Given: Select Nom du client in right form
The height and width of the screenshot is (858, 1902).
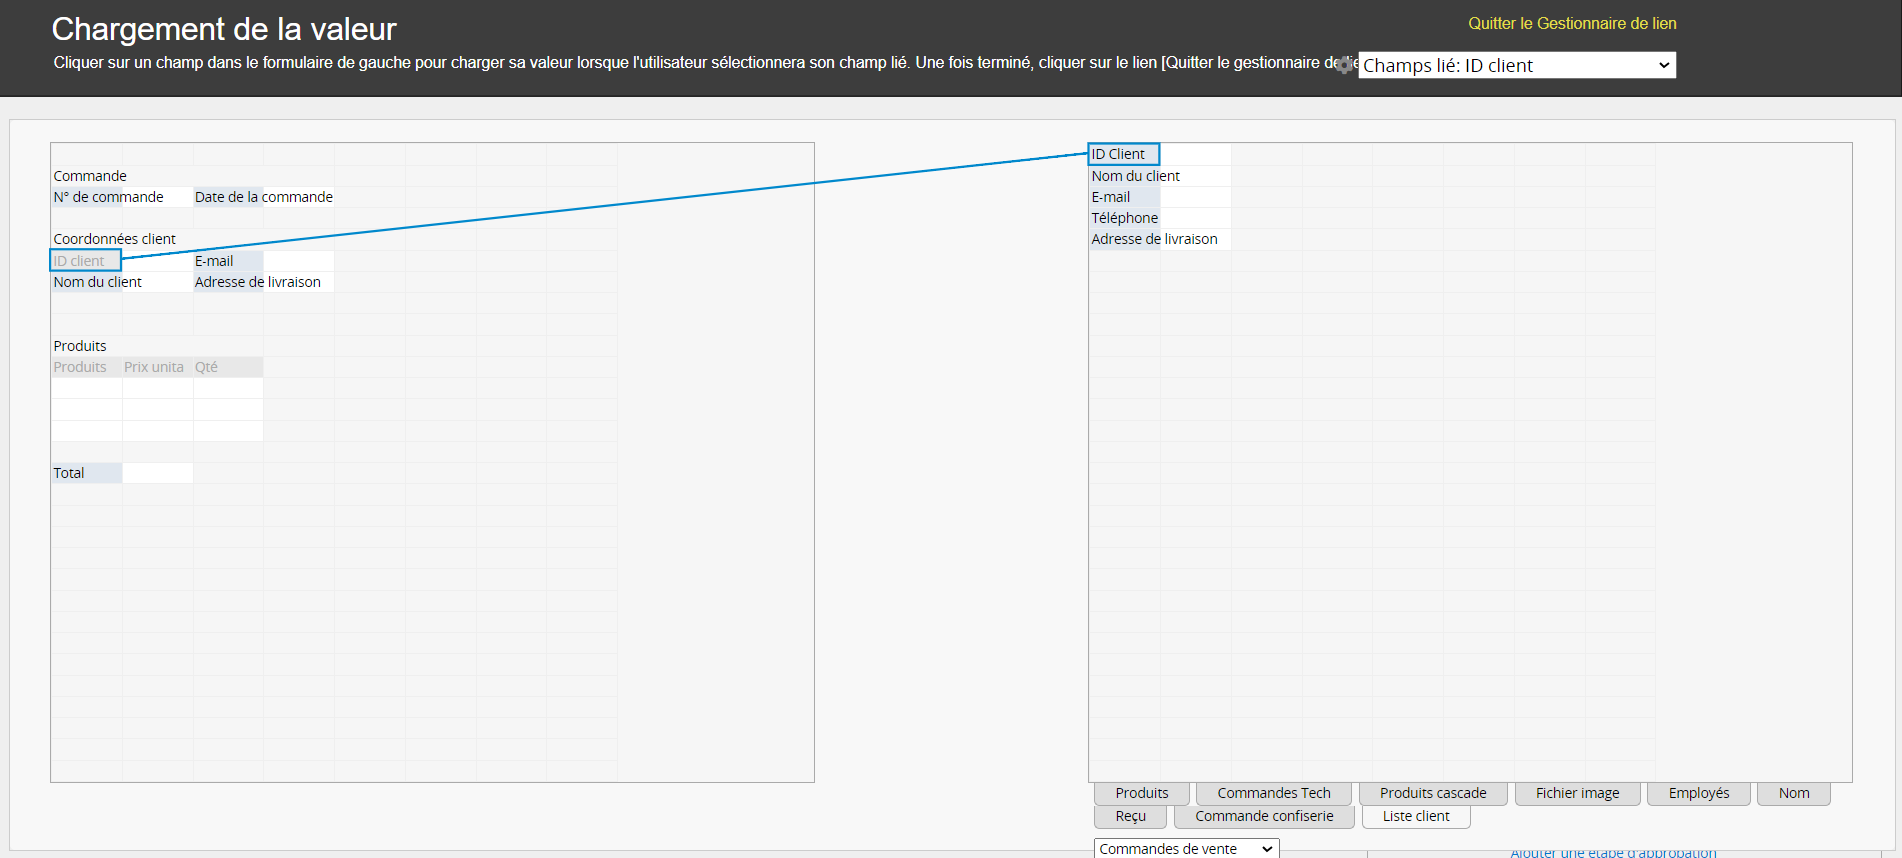Looking at the screenshot, I should pyautogui.click(x=1135, y=176).
